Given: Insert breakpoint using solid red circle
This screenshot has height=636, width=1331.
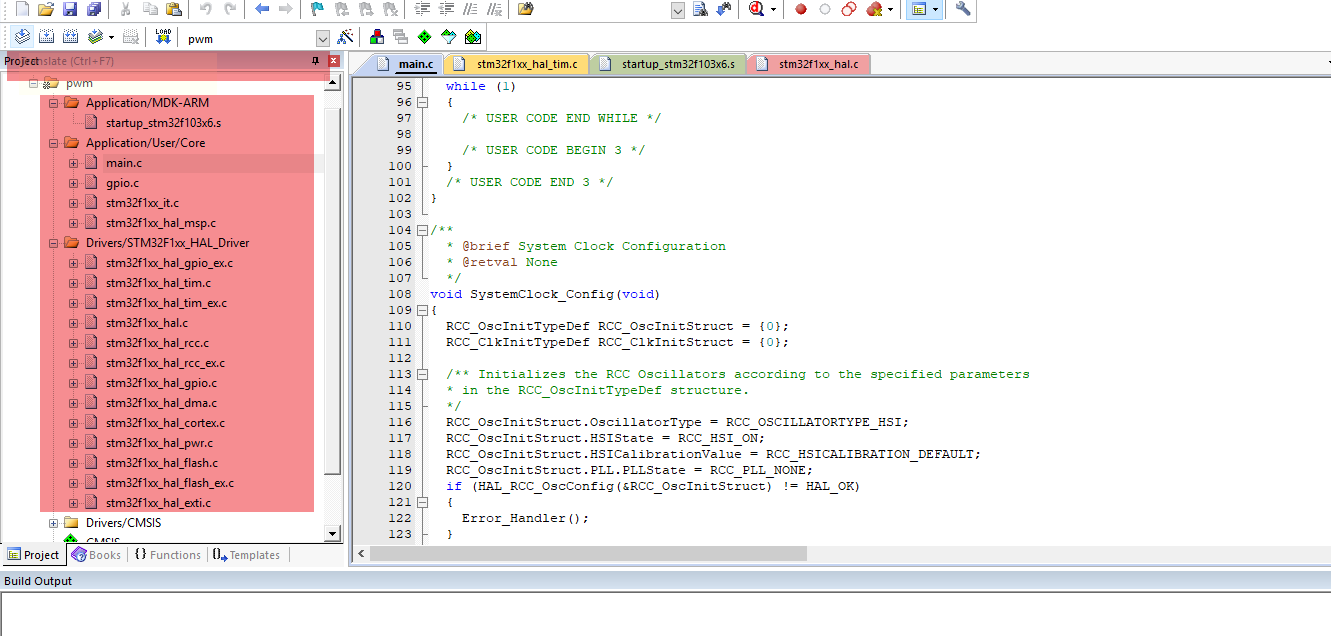Looking at the screenshot, I should [x=801, y=9].
